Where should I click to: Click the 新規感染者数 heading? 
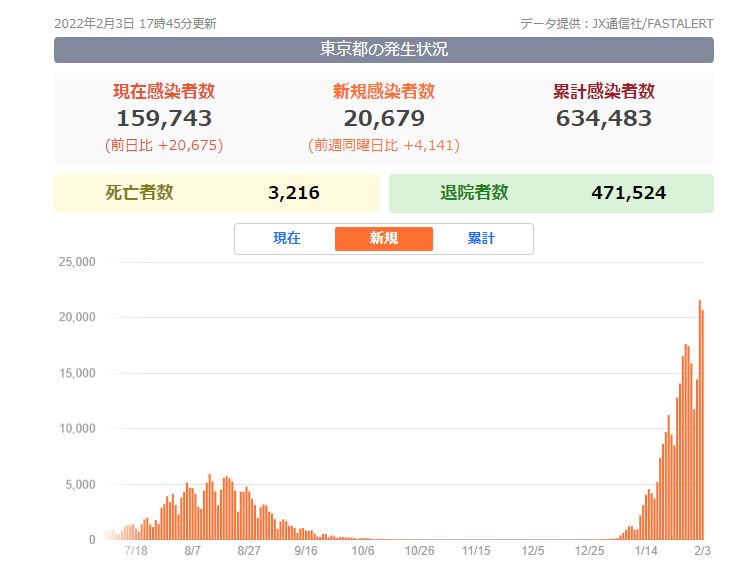[x=384, y=91]
